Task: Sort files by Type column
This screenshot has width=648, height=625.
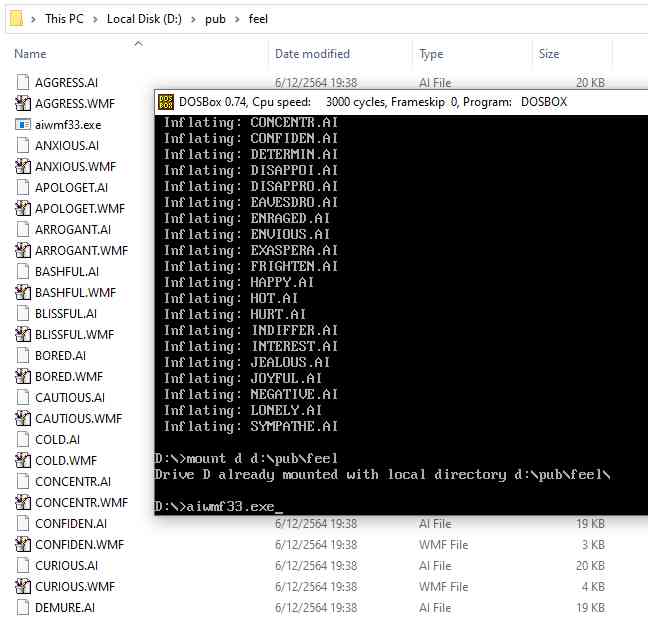Action: 432,54
